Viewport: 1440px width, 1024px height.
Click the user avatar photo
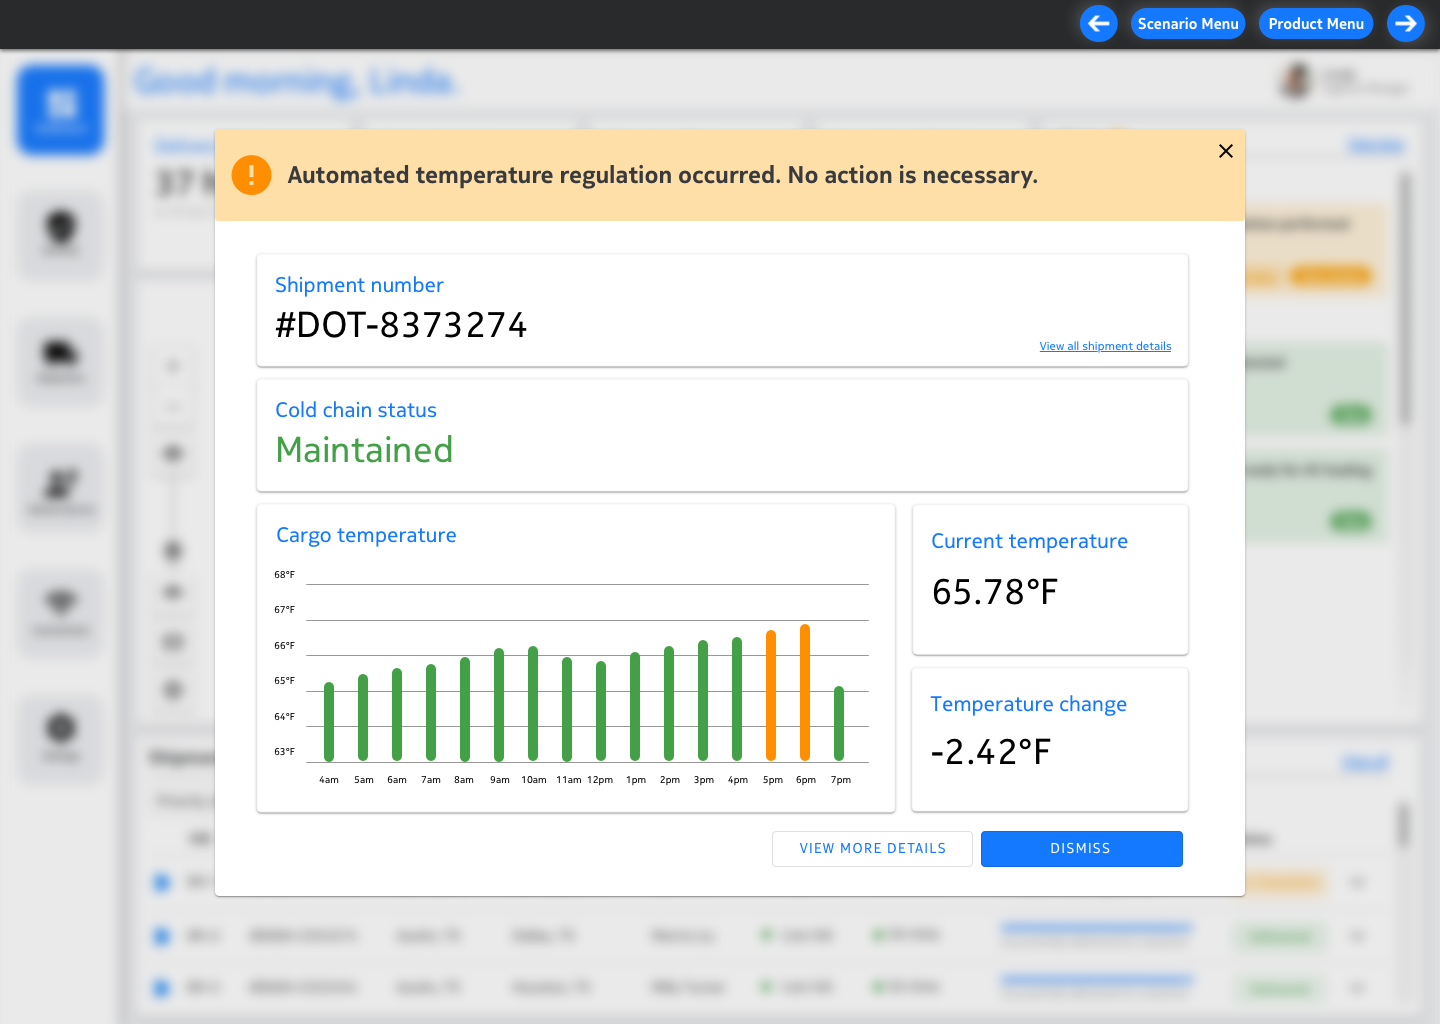1296,82
